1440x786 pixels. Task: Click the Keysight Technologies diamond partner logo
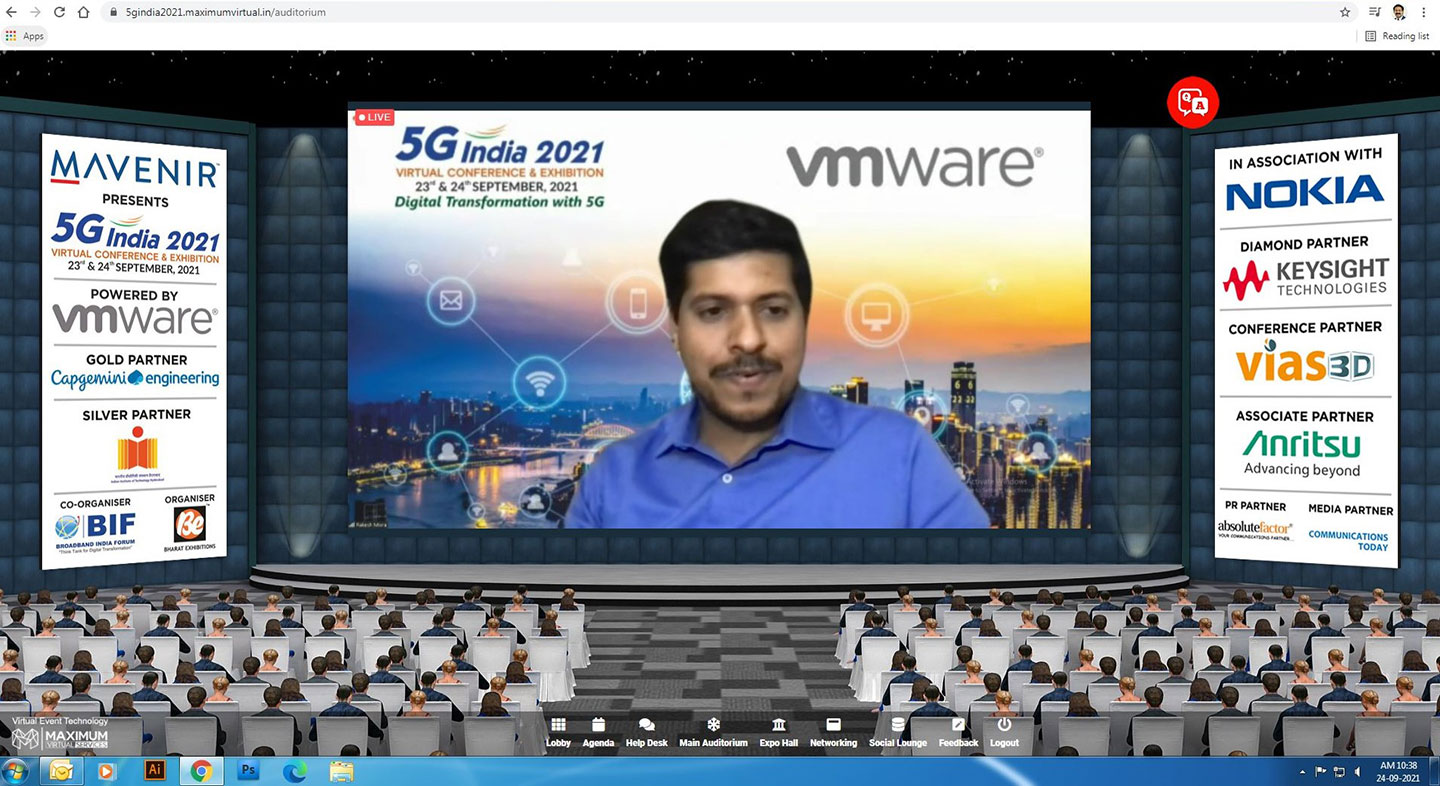point(1306,279)
